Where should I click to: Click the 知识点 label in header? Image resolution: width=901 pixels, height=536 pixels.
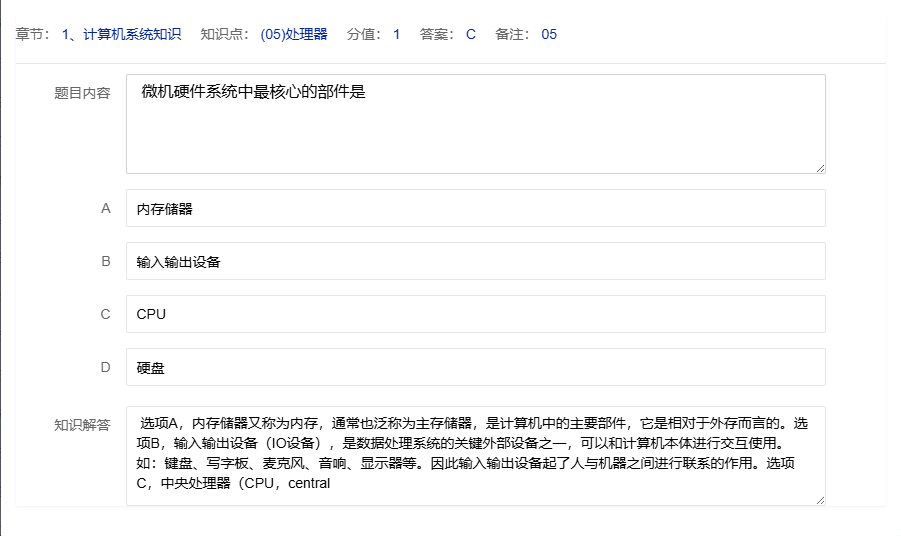coord(224,34)
